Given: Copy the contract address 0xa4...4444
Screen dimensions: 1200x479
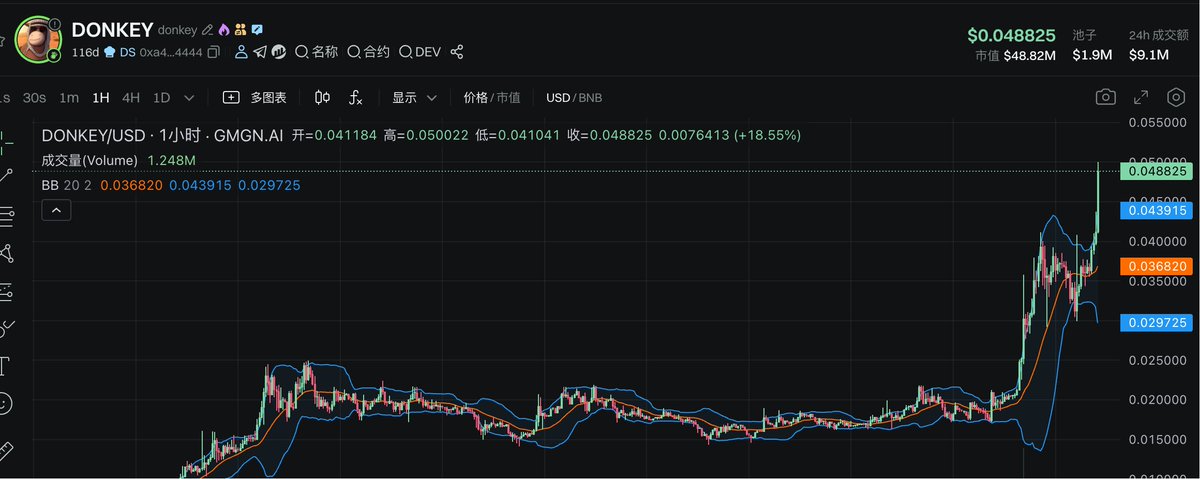Looking at the screenshot, I should pyautogui.click(x=213, y=52).
